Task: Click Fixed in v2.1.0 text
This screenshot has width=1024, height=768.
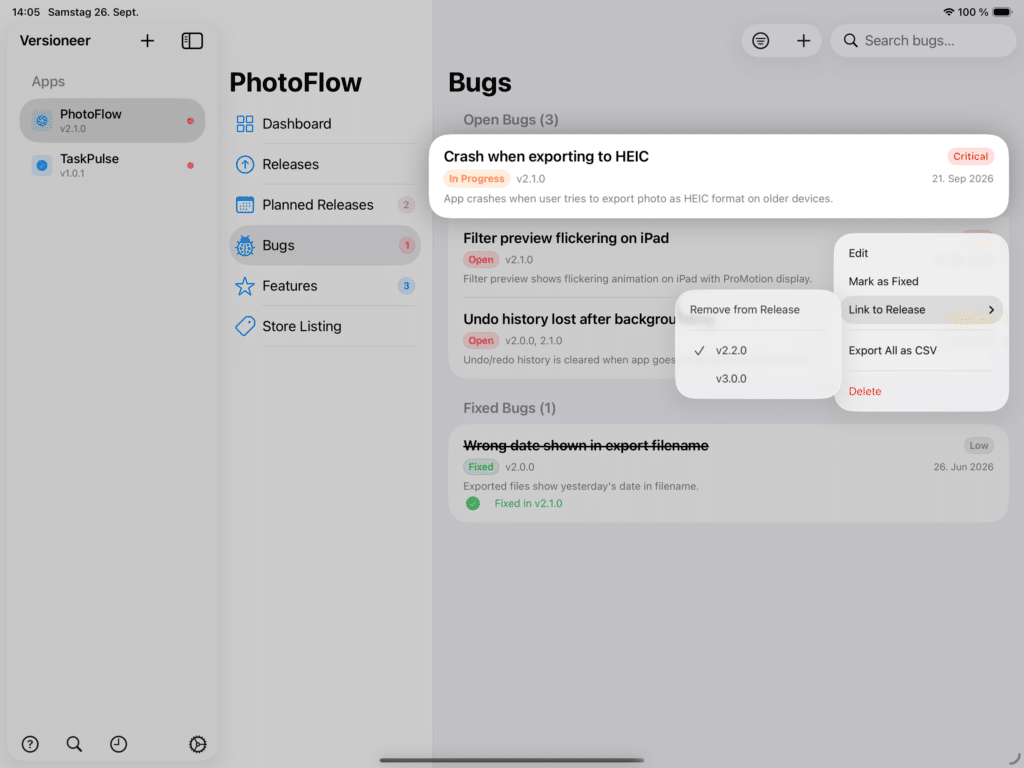Action: [528, 504]
